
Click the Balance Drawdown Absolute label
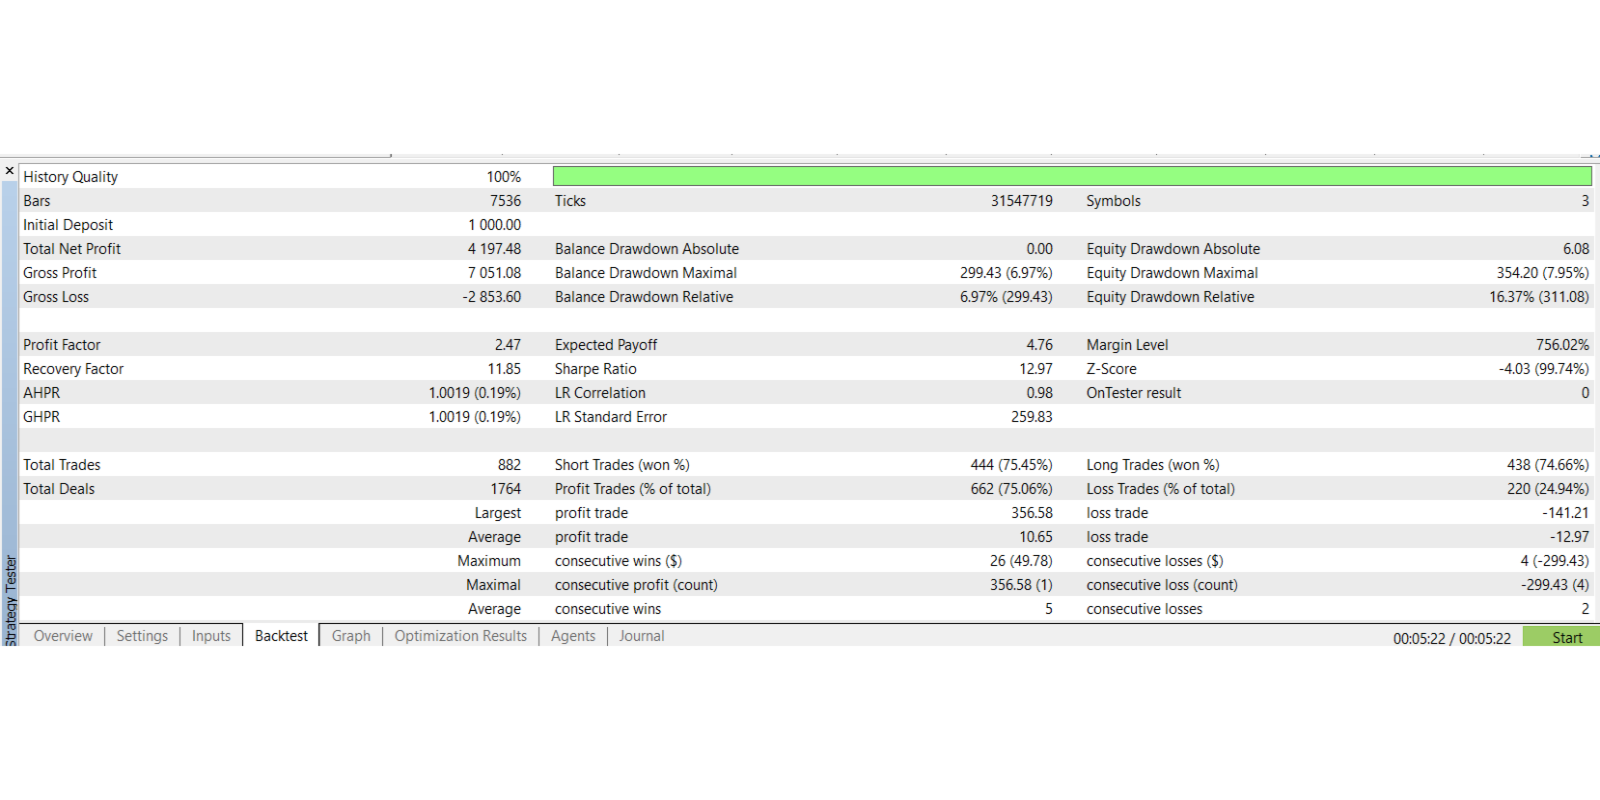tap(647, 249)
